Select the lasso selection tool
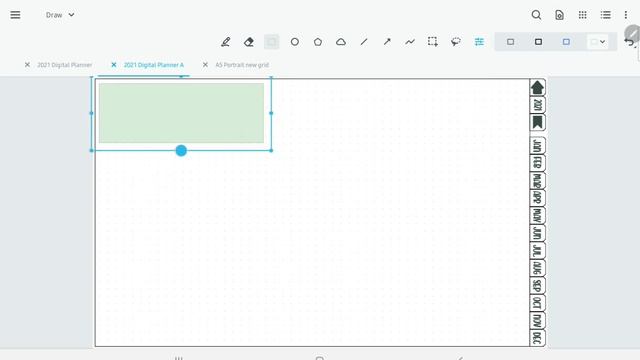 click(x=456, y=42)
